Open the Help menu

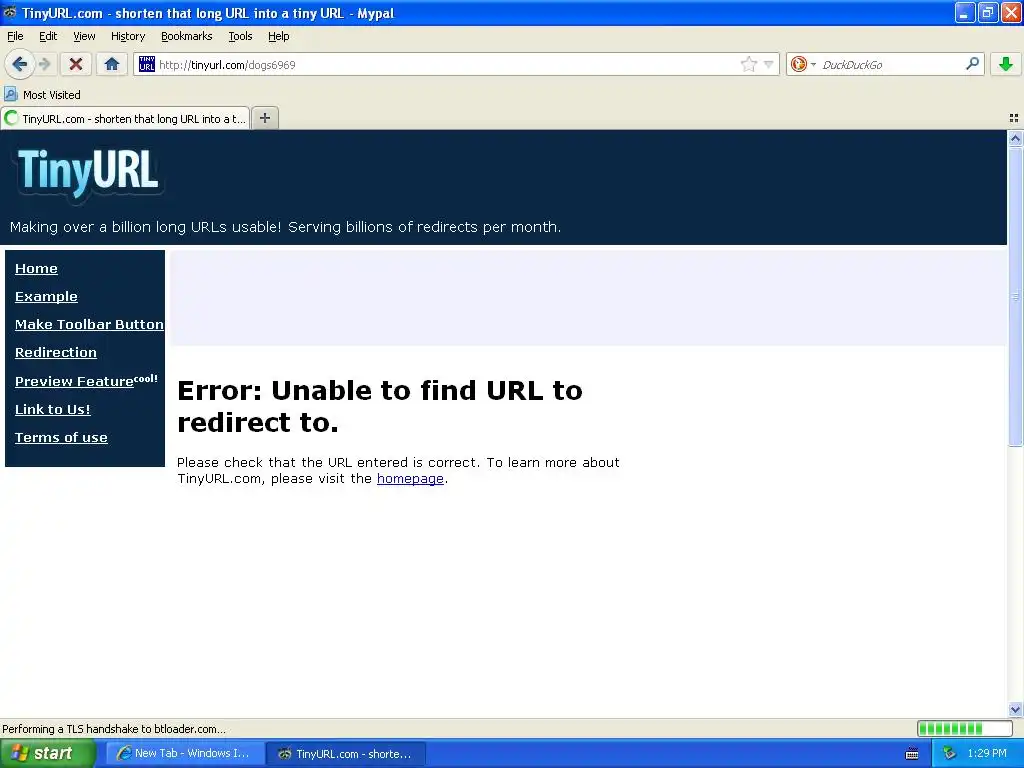(278, 36)
